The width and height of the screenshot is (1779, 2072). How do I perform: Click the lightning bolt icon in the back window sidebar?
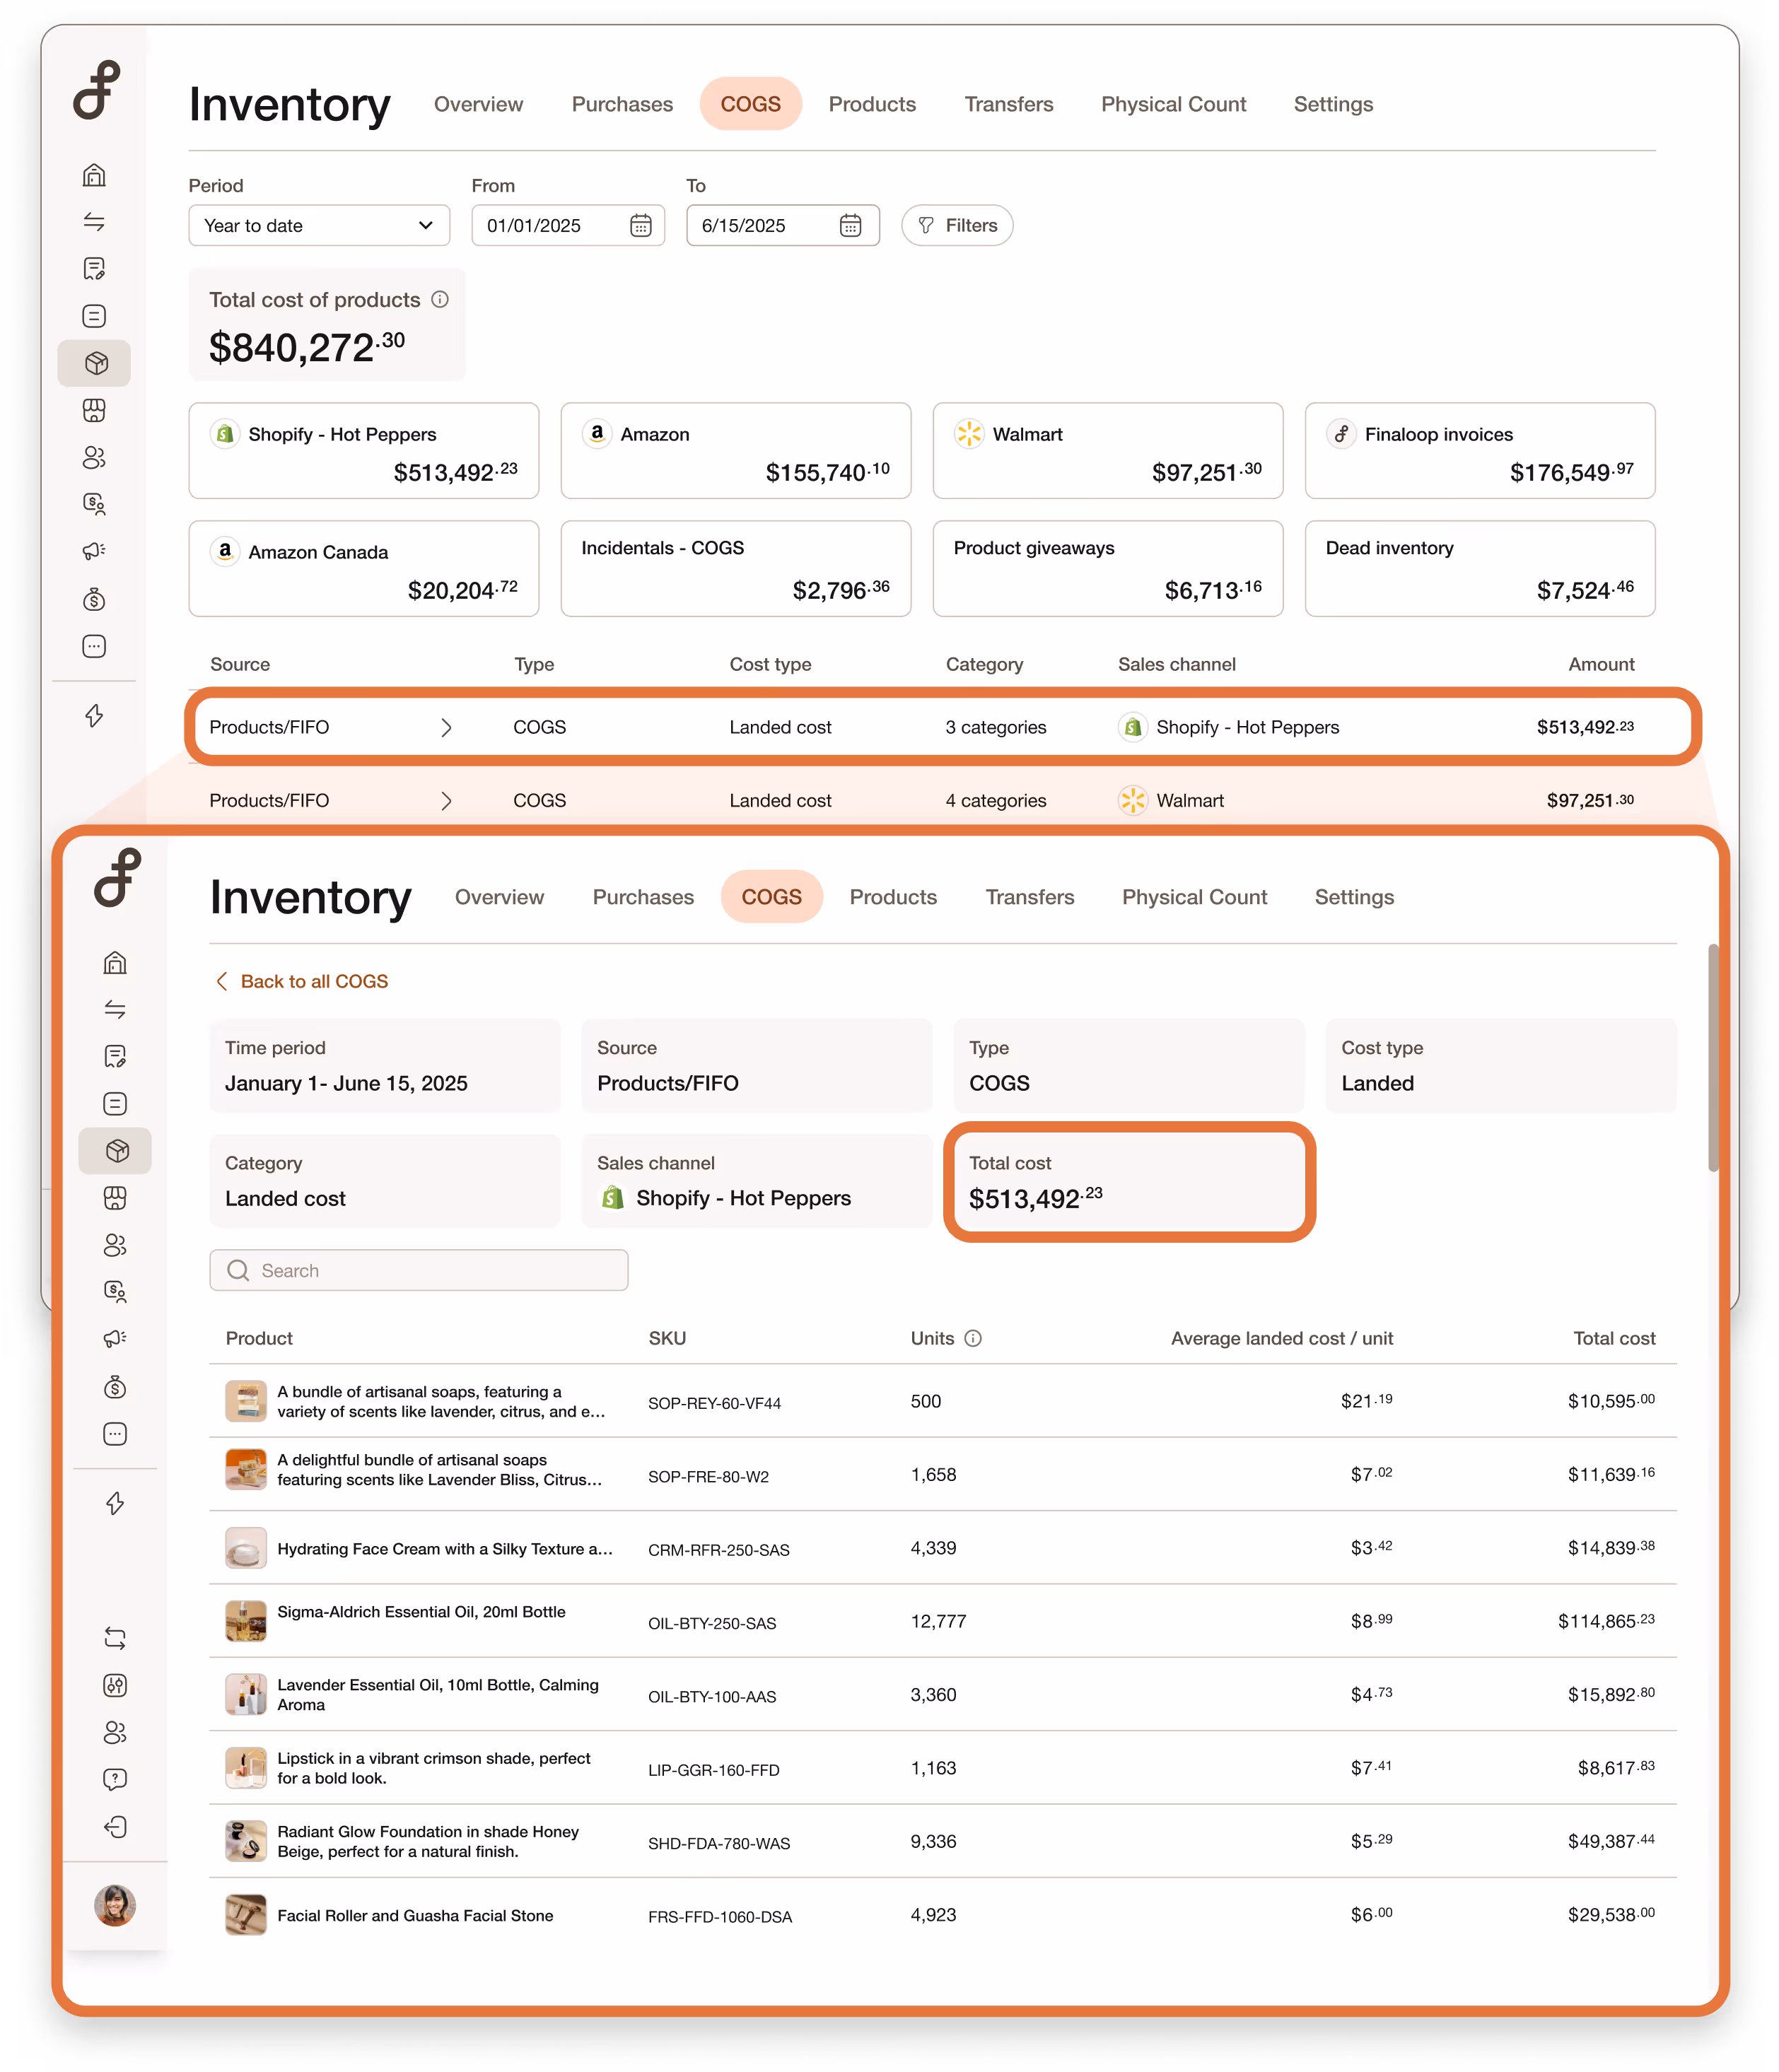[94, 715]
